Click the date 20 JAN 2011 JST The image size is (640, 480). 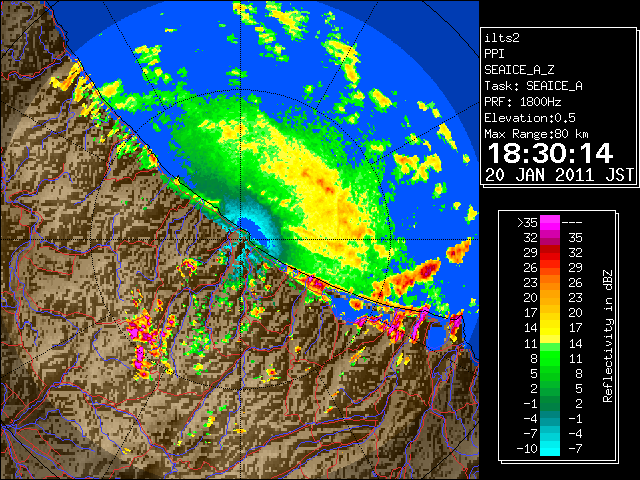click(x=559, y=175)
